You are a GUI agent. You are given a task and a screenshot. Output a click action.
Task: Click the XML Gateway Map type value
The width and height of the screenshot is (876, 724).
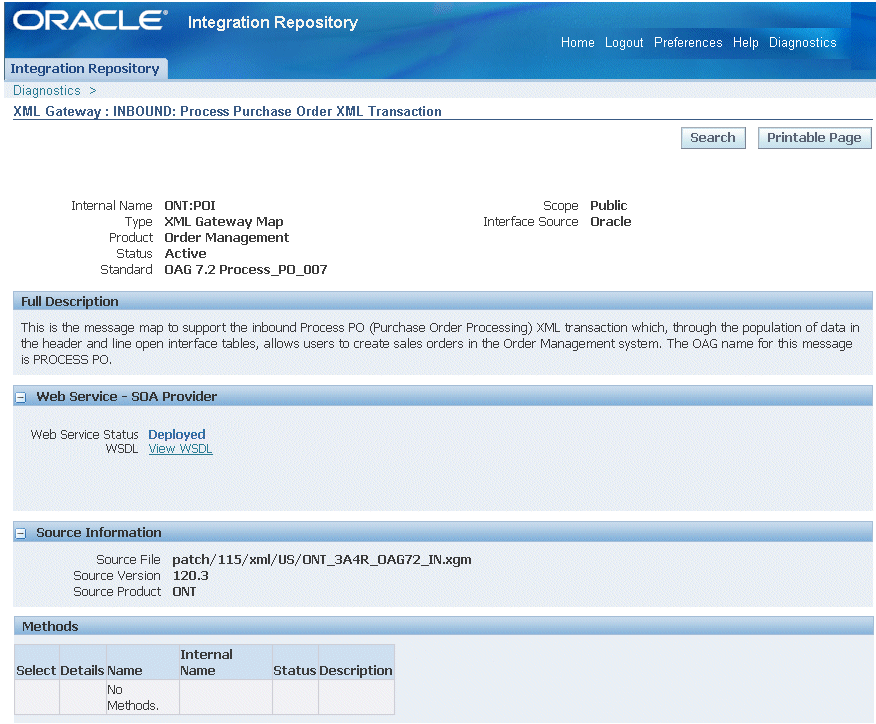click(x=223, y=222)
